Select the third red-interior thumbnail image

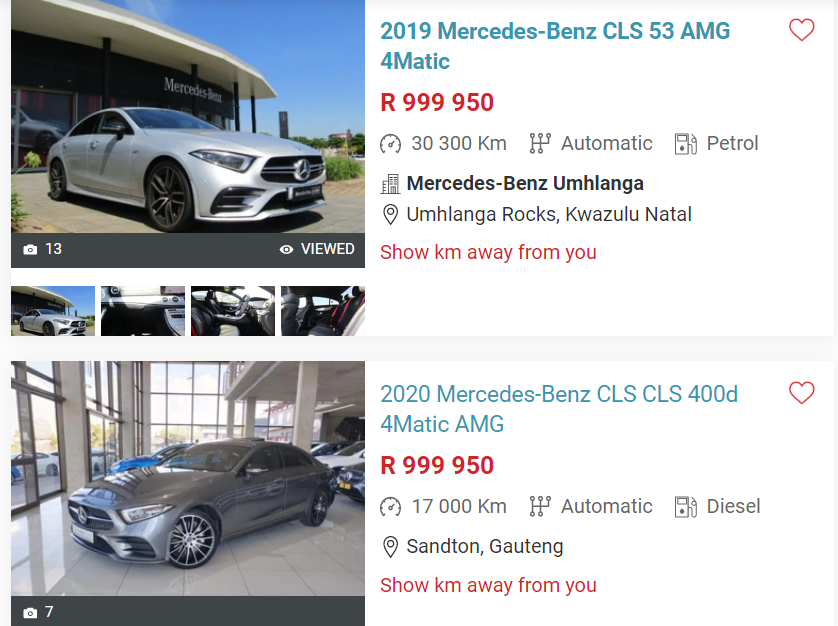[233, 311]
